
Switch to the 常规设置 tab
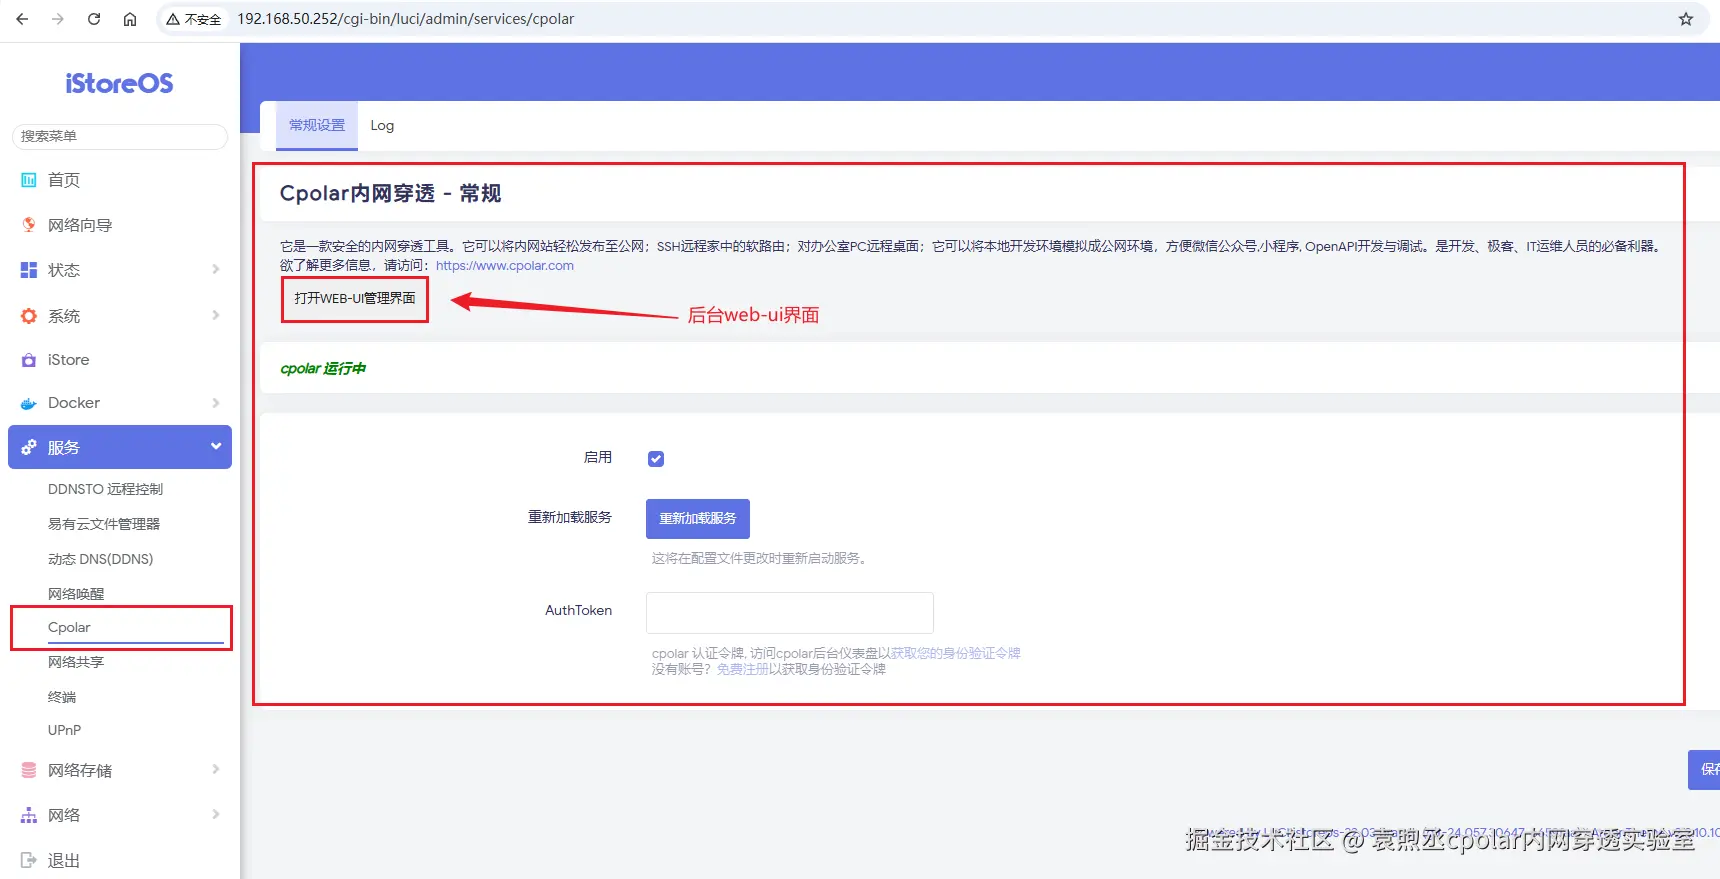317,125
